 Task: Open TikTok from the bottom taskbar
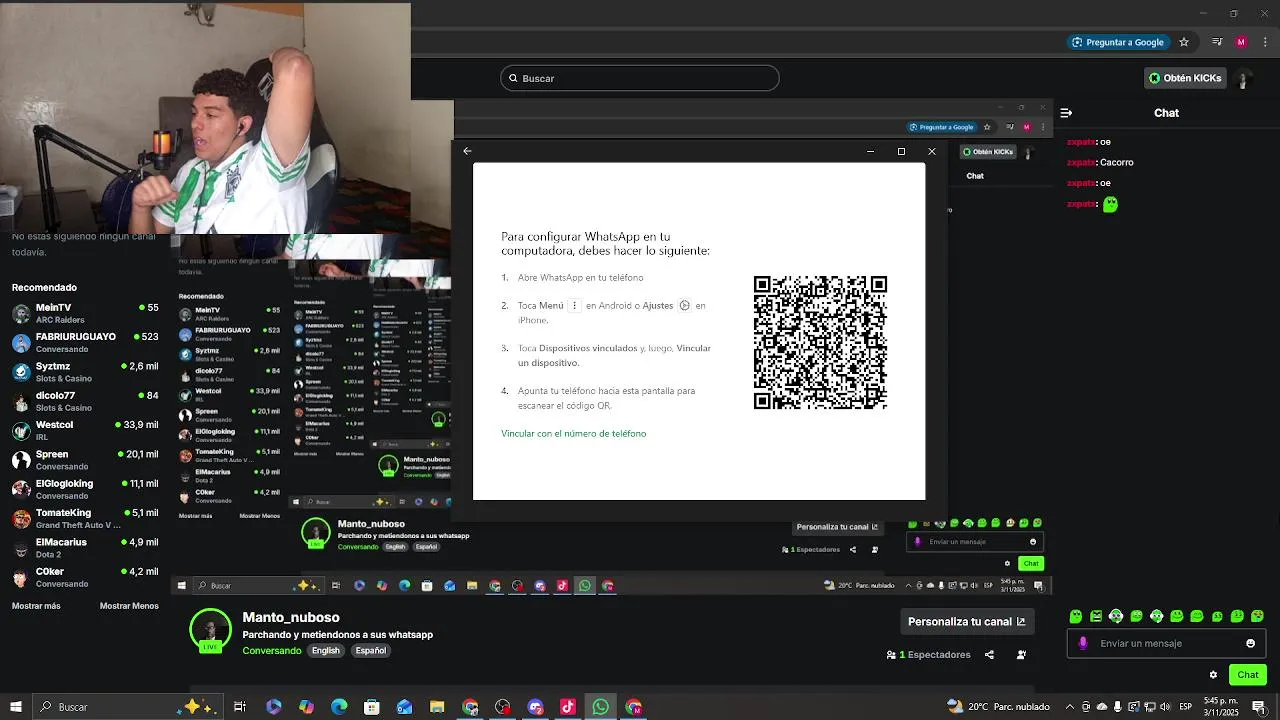[x=568, y=707]
